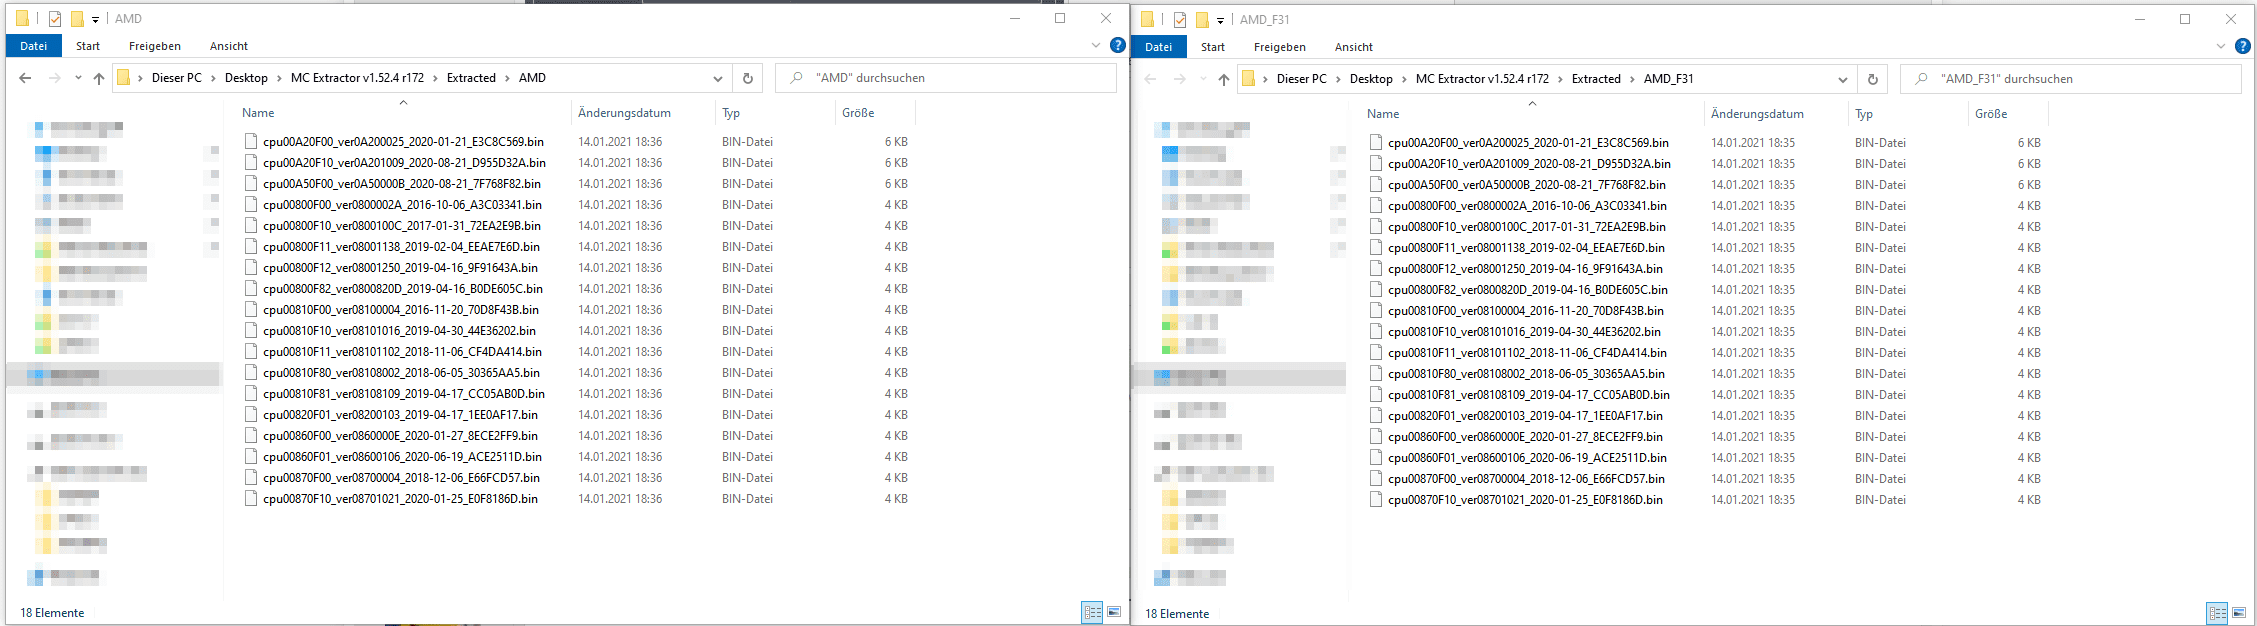Open Ansicht tab in AMD_F31 window
Viewport: 2257px width, 626px height.
coord(1354,47)
